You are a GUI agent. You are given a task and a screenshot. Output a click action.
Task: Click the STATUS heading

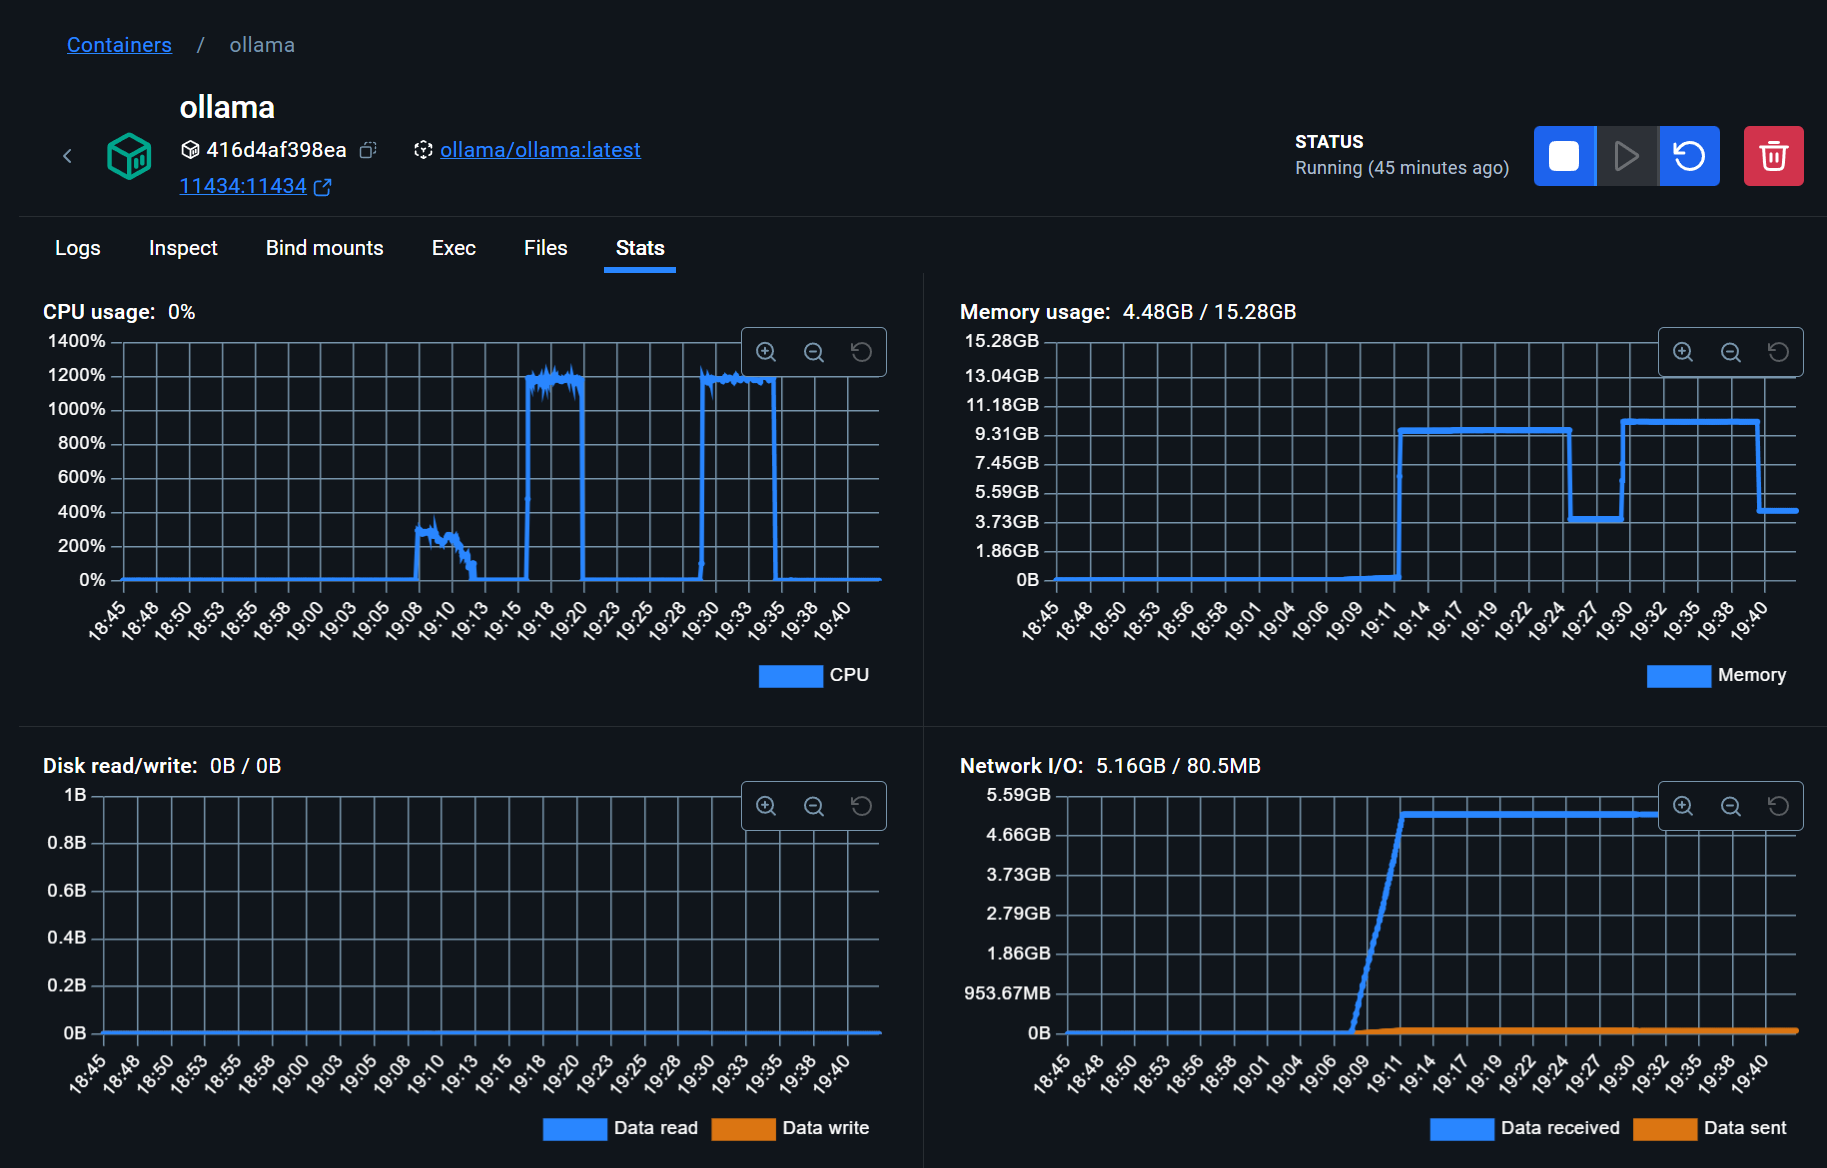[1329, 142]
